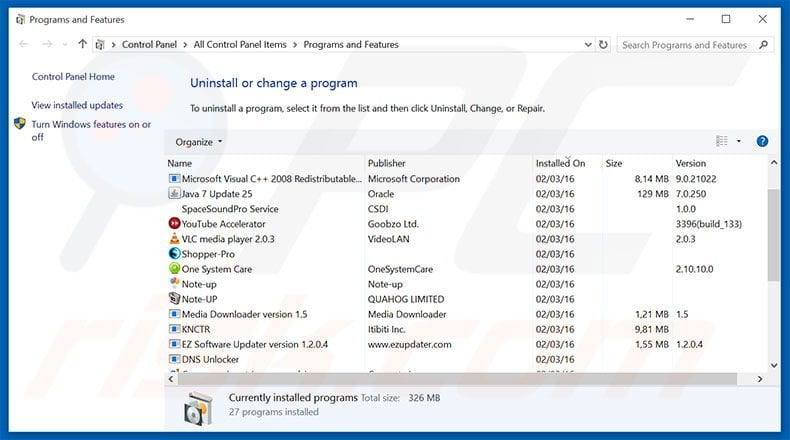Open All Control Panel Items breadcrumb

click(240, 44)
